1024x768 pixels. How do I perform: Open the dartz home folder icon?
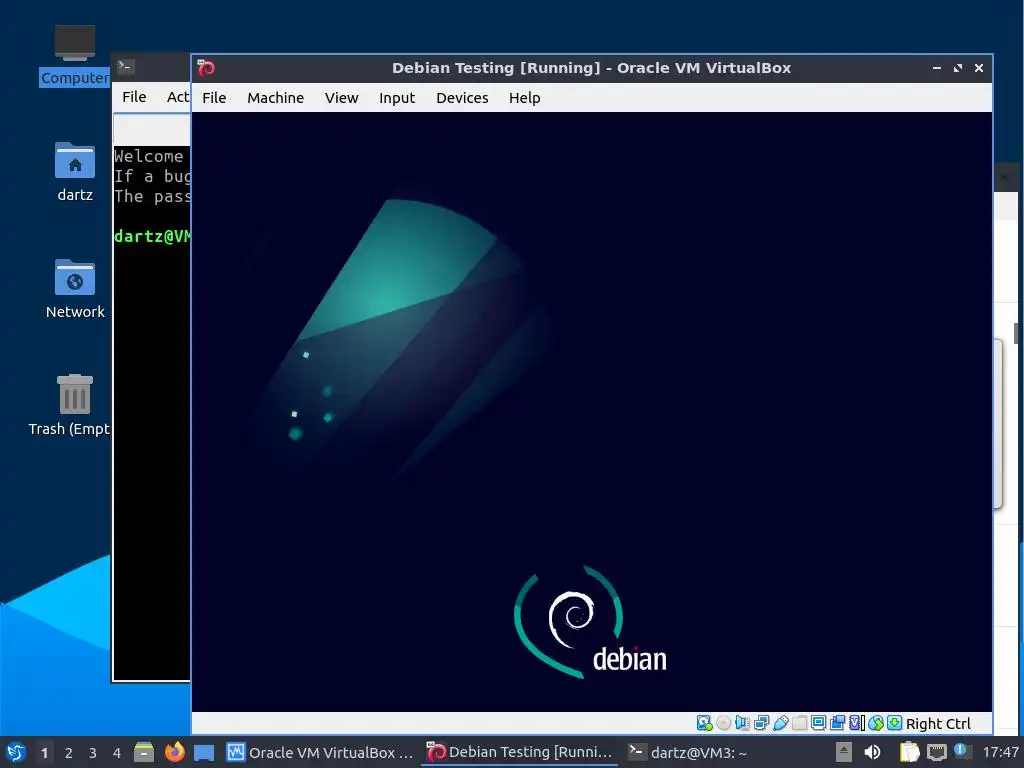(x=74, y=172)
